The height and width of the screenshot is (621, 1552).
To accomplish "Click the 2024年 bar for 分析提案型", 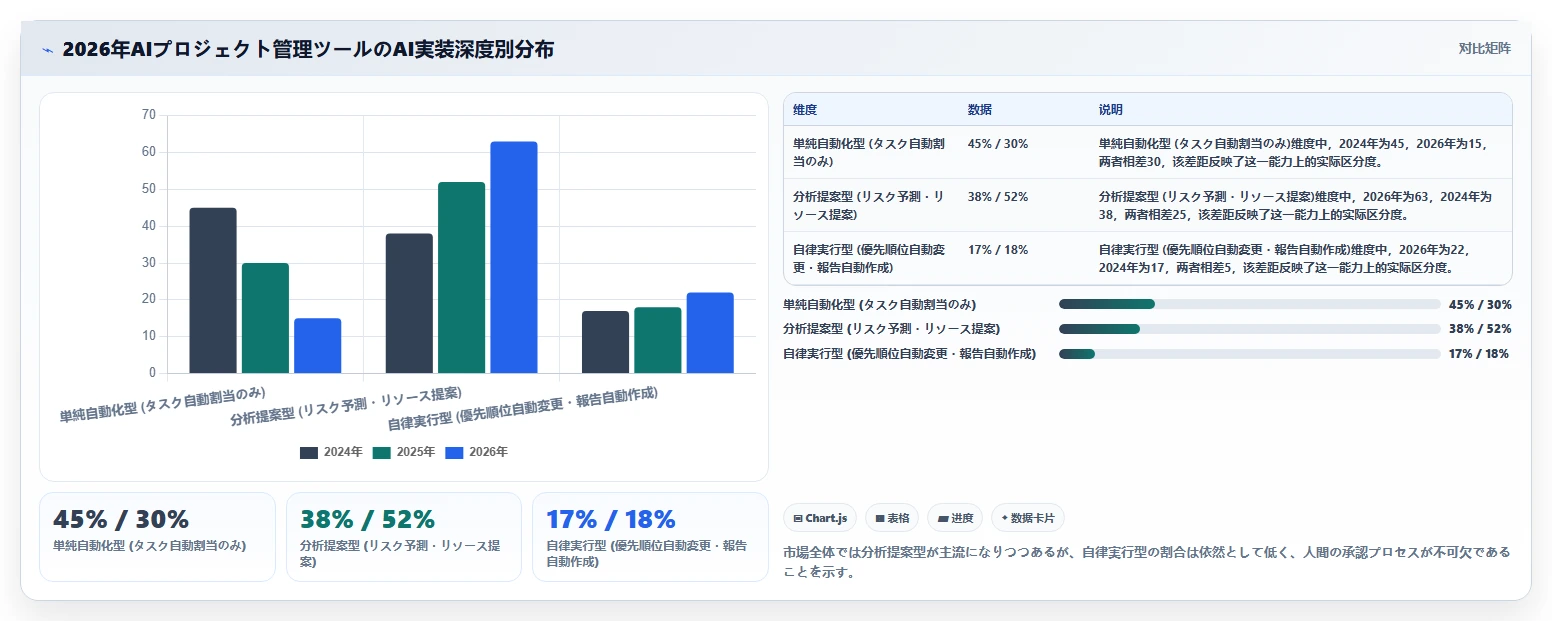I will coord(409,303).
